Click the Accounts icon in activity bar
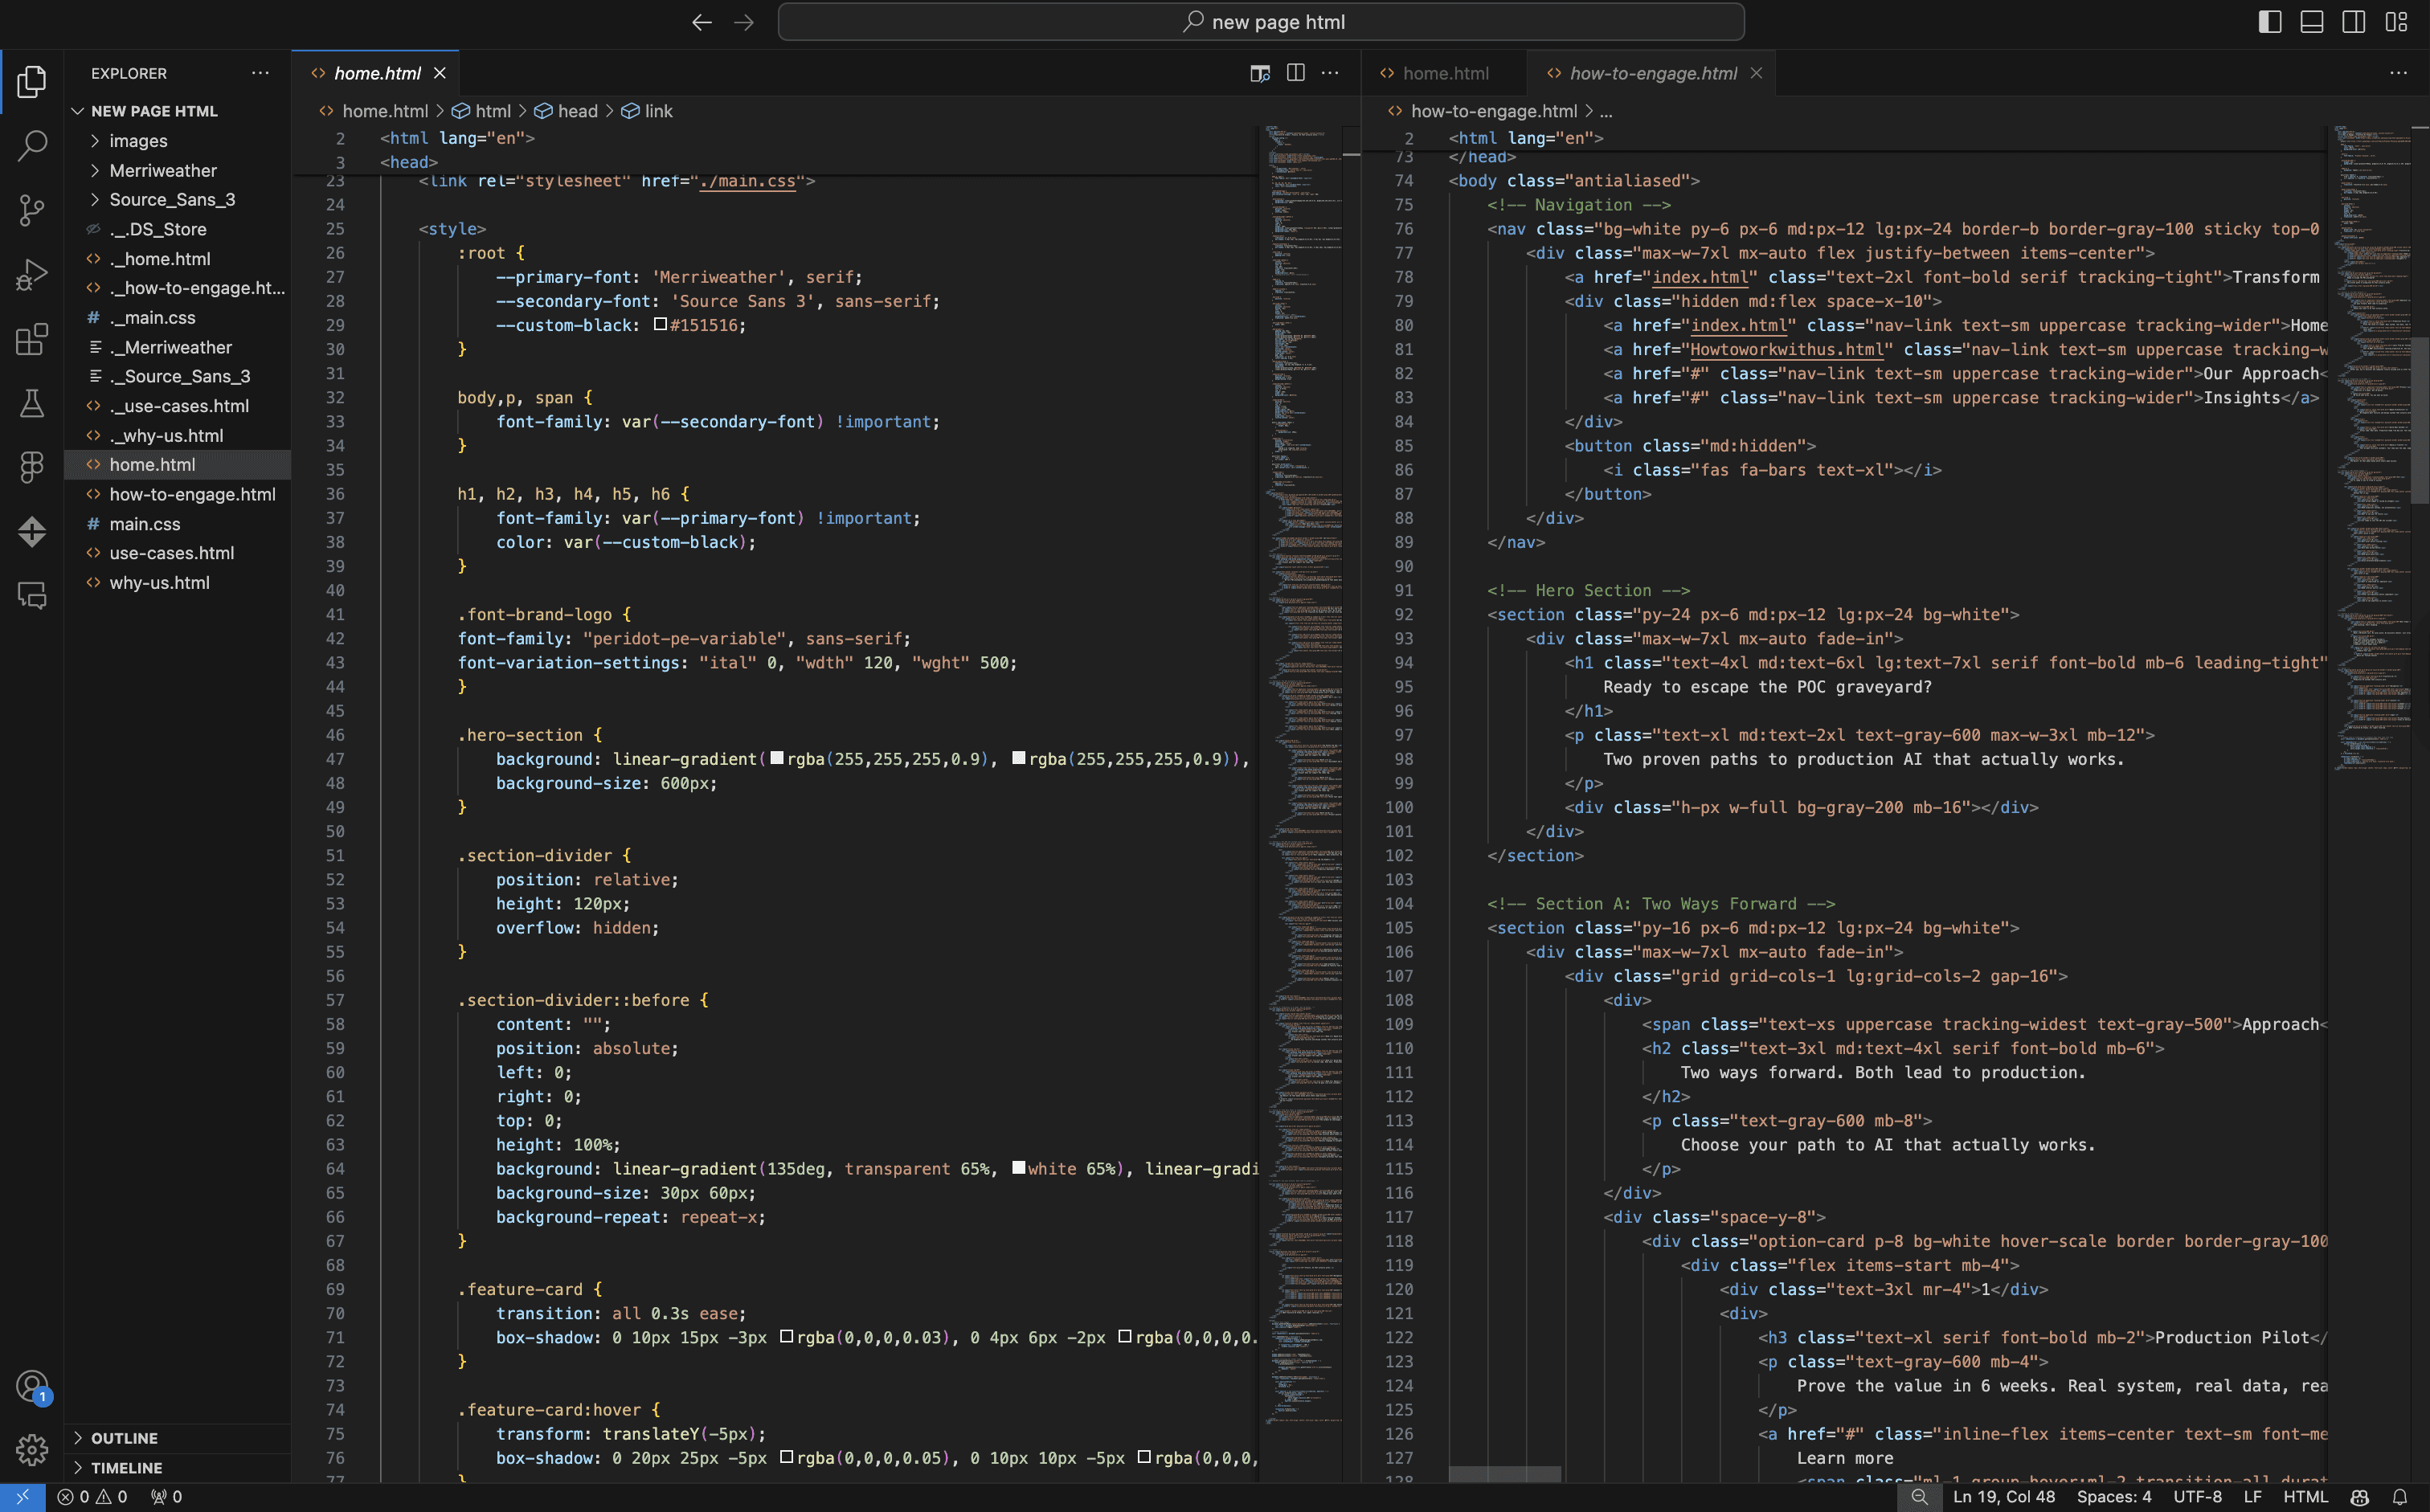The width and height of the screenshot is (2430, 1512). click(x=32, y=1386)
